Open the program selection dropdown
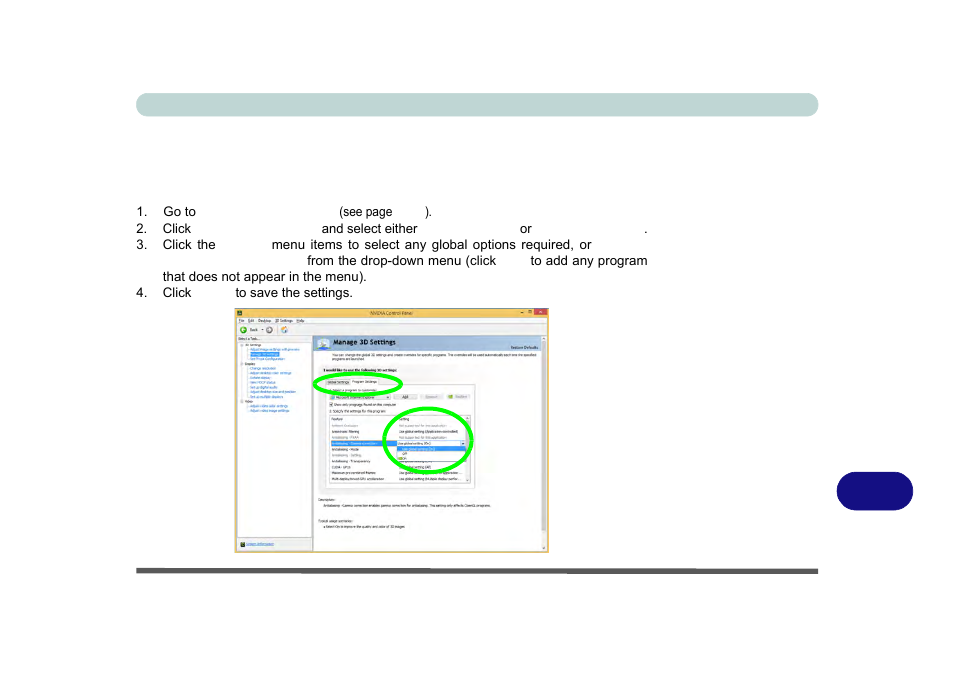Image resolution: width=954 pixels, height=673 pixels. [360, 397]
